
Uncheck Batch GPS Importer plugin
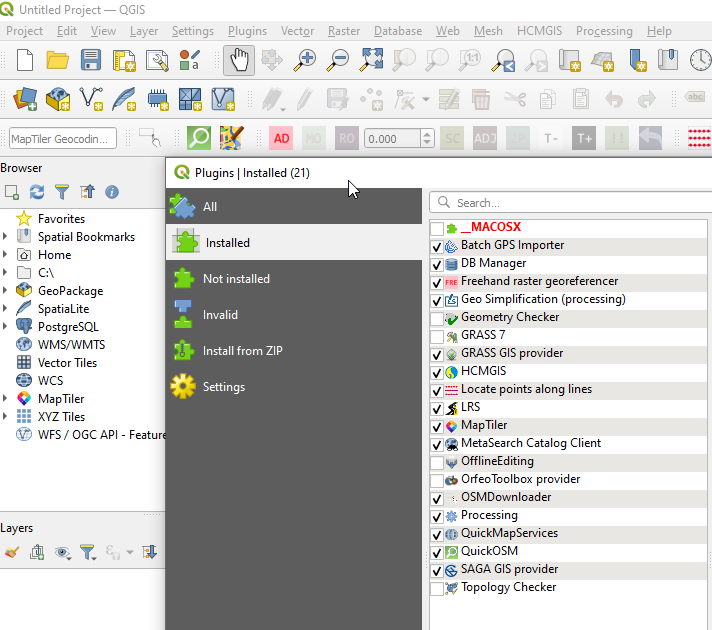437,247
